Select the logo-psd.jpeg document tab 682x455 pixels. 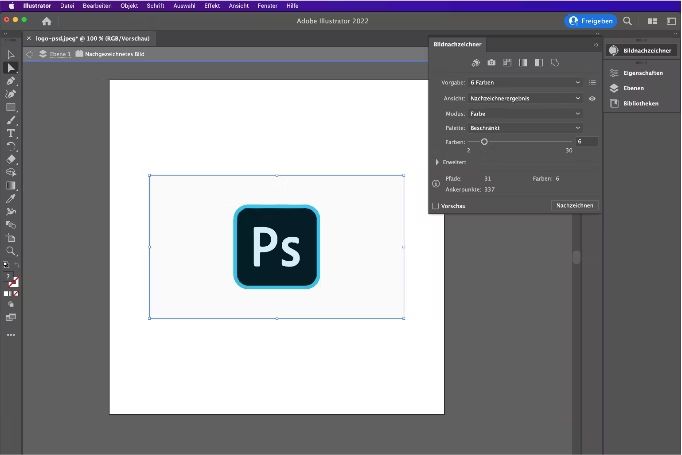tap(92, 38)
